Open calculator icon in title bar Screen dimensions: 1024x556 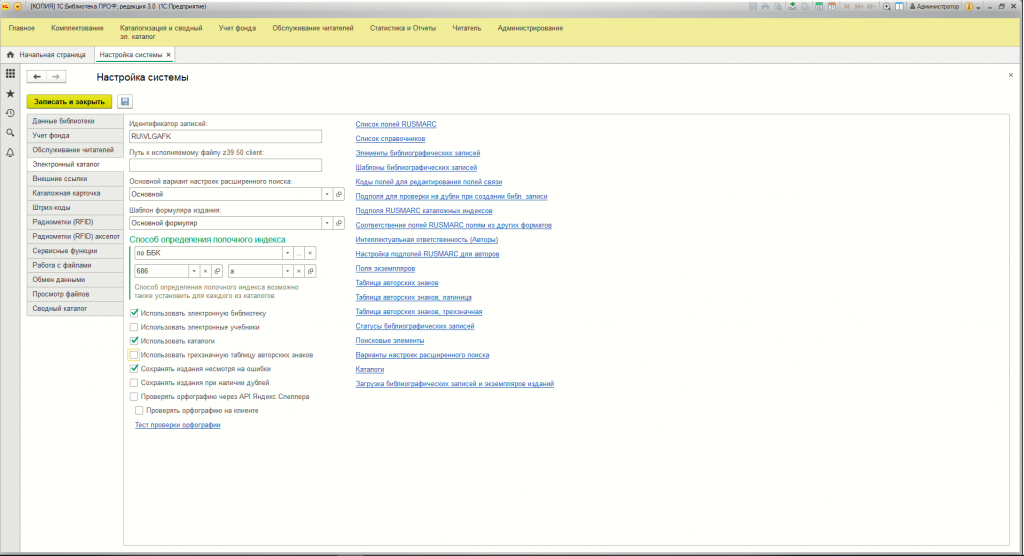pos(819,7)
